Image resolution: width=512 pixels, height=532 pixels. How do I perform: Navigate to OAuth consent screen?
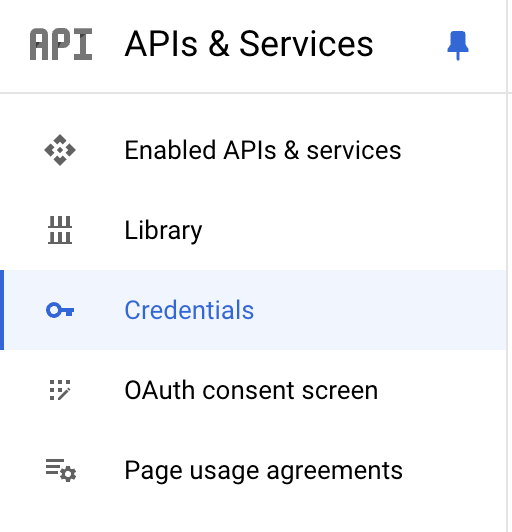(251, 390)
